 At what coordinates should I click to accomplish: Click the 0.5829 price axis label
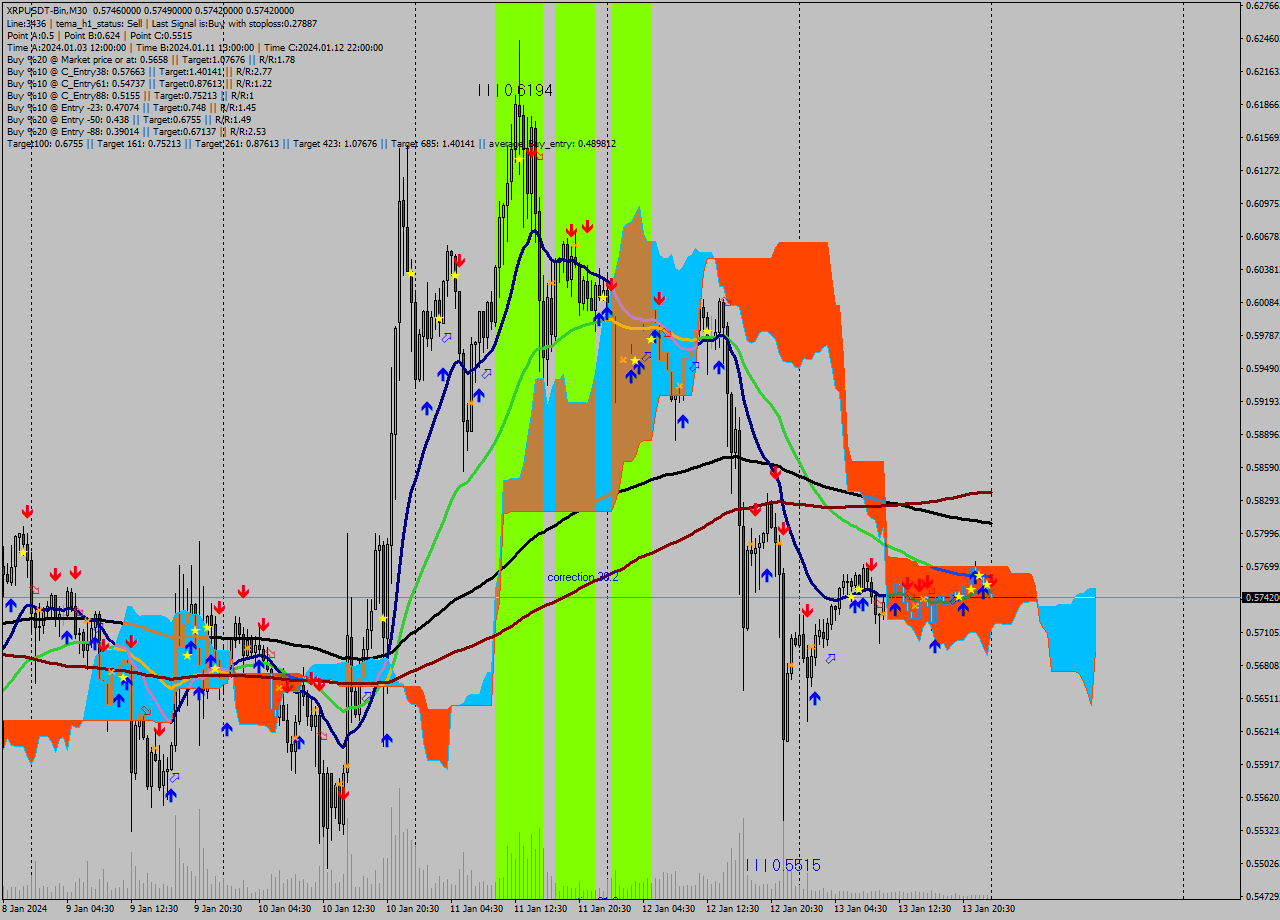pos(1262,500)
